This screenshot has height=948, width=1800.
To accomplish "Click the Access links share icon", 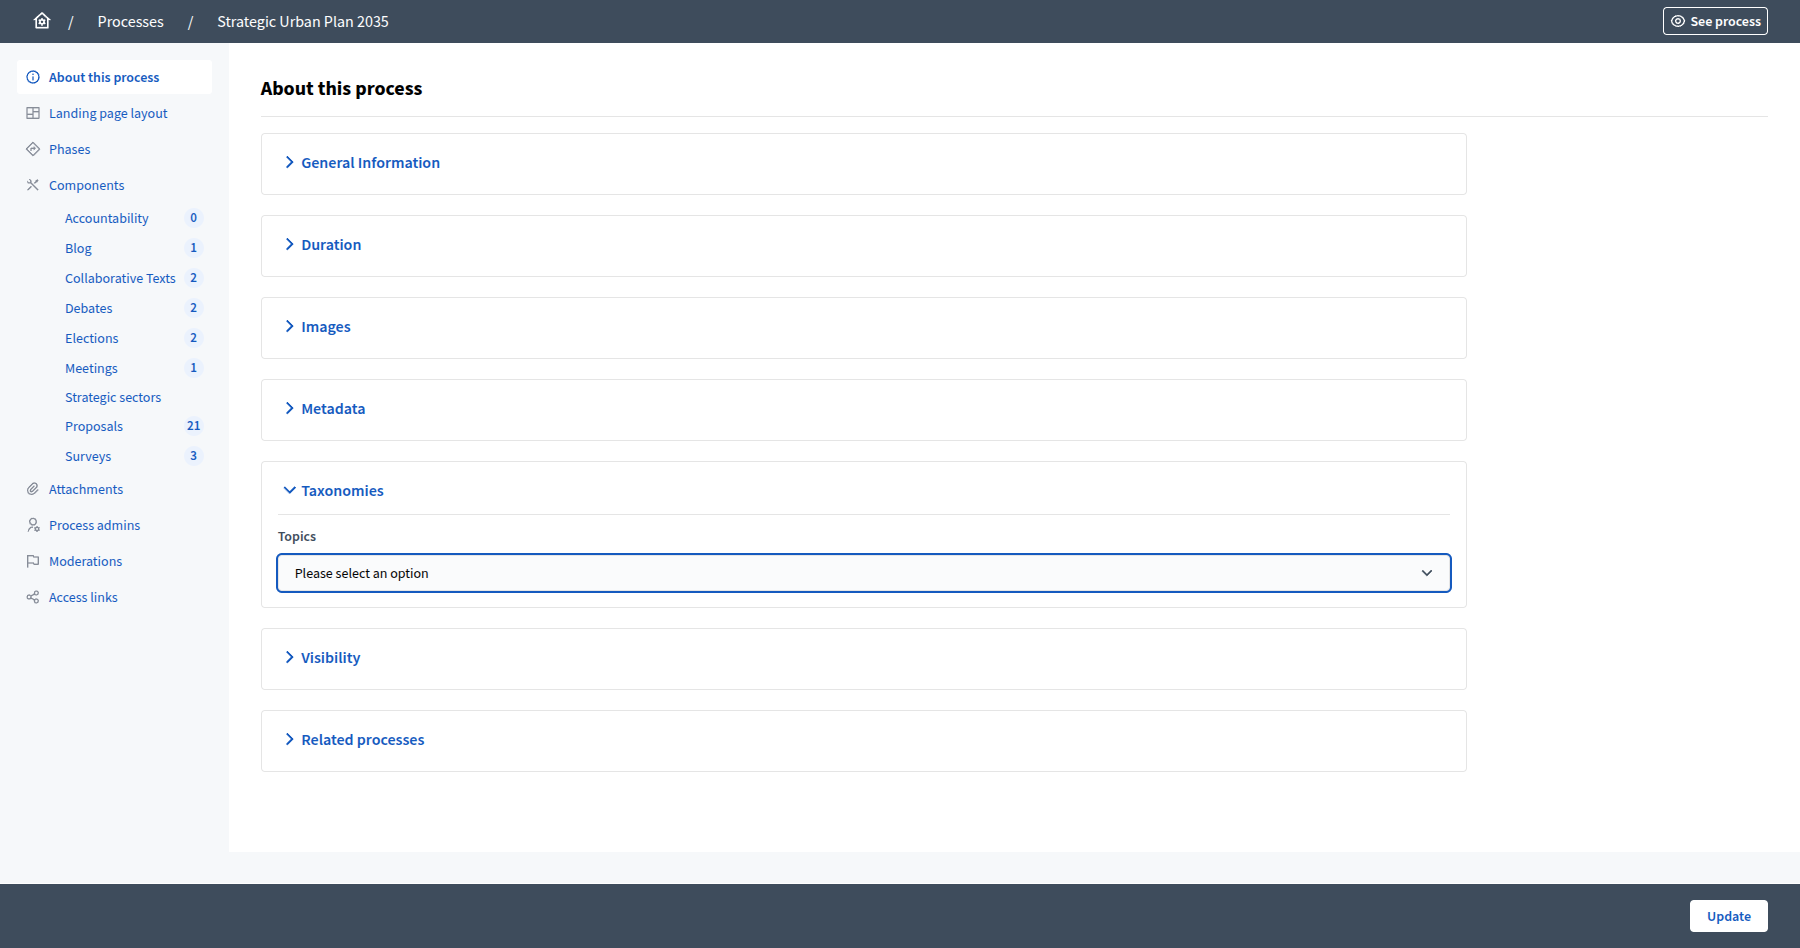I will click(x=33, y=597).
